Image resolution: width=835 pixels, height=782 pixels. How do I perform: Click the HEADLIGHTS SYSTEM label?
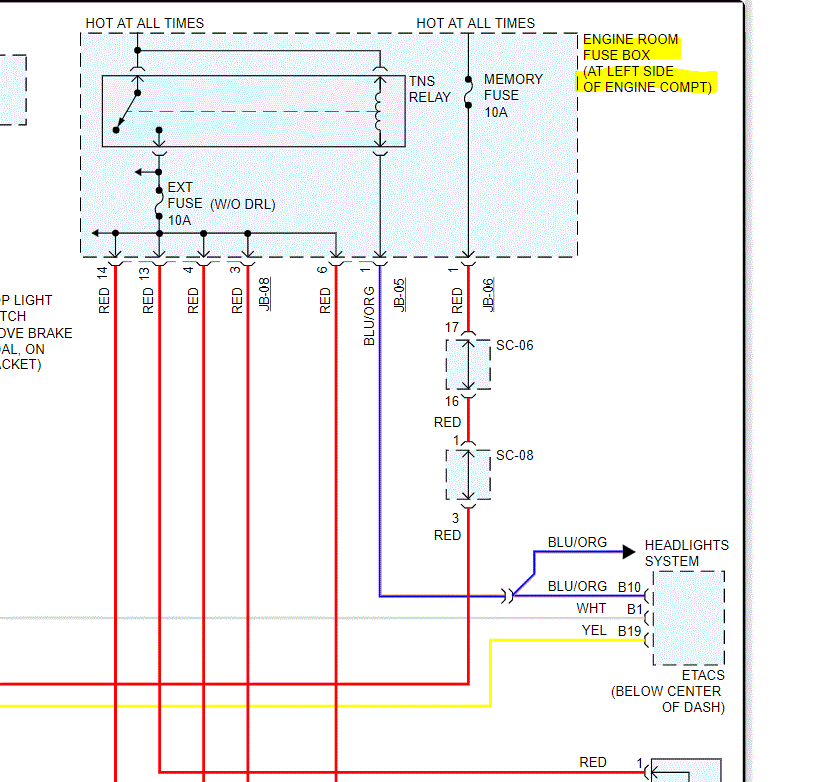click(686, 553)
